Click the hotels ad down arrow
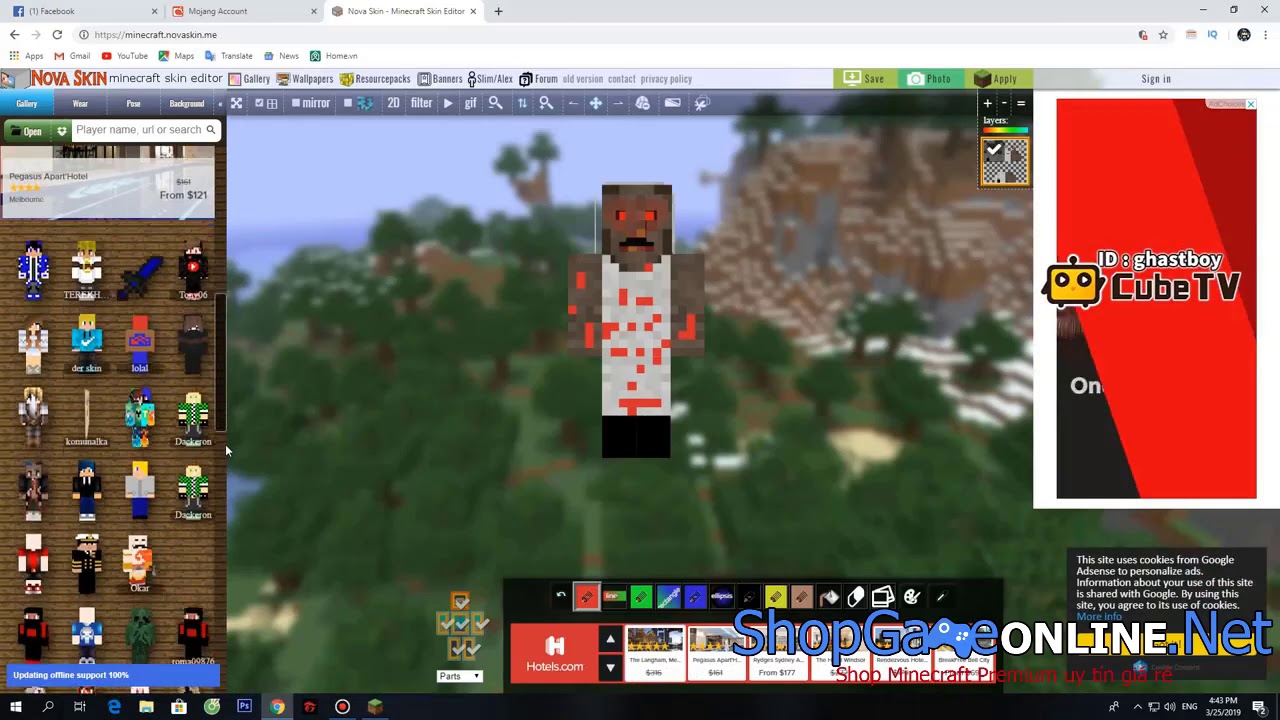 point(610,667)
